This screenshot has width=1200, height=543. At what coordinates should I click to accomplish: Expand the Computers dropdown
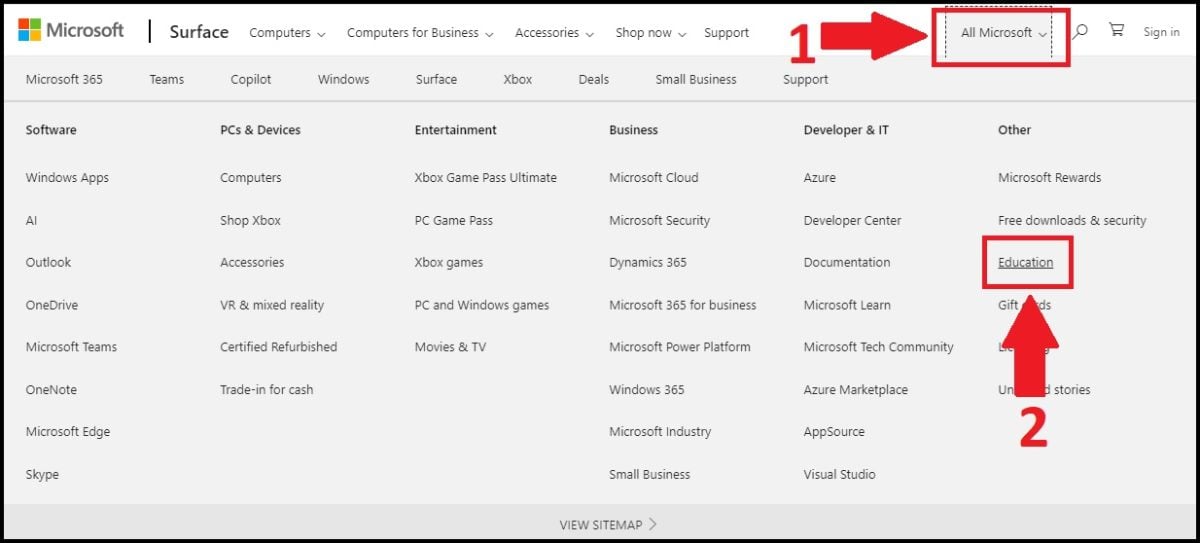[x=287, y=33]
